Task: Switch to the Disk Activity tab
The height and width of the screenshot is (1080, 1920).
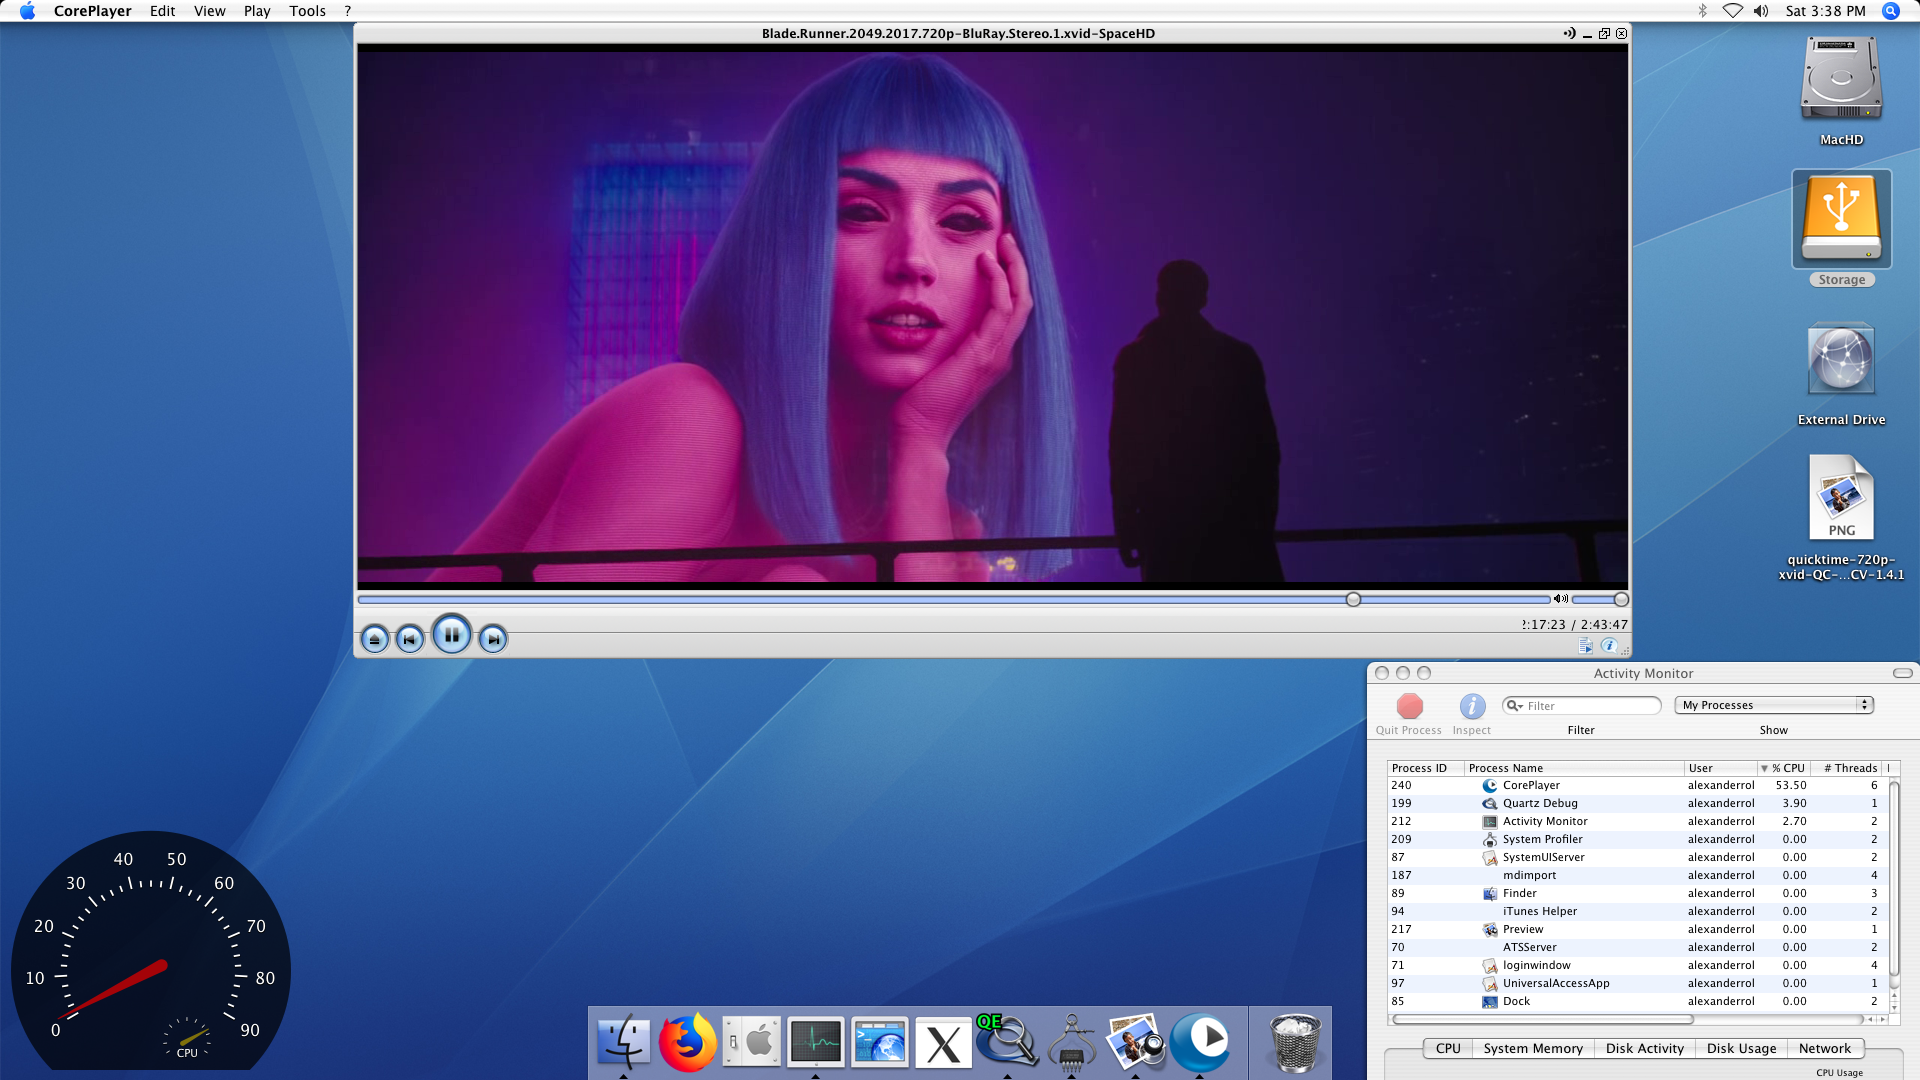Action: pos(1645,1048)
